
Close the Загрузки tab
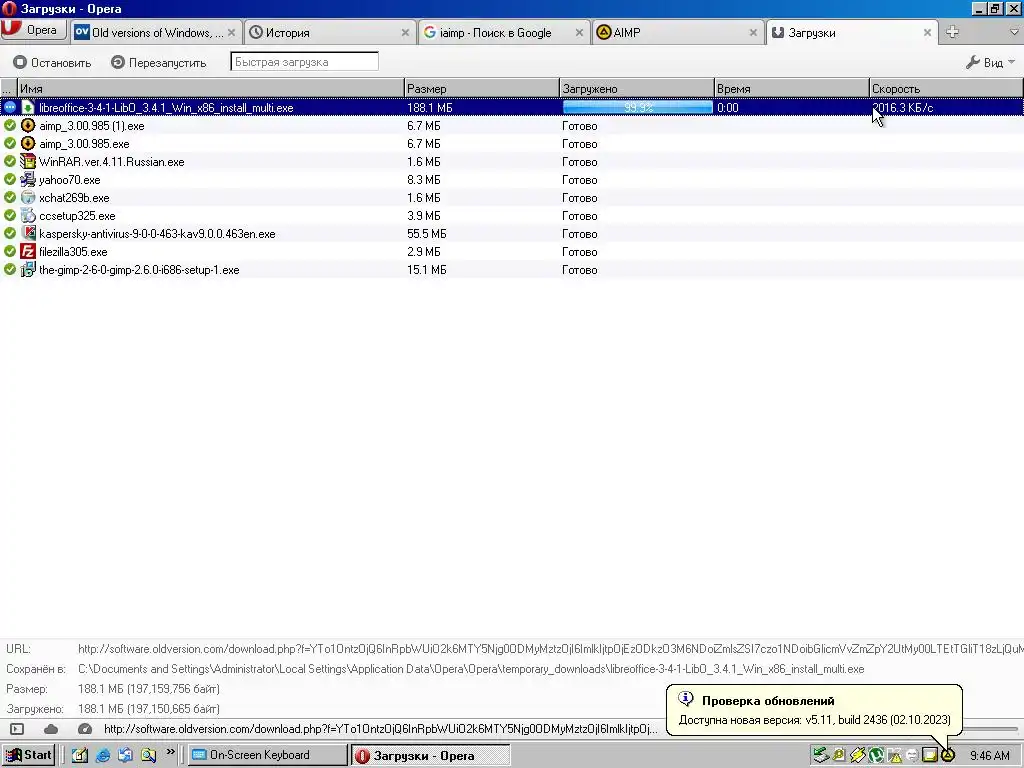point(927,33)
